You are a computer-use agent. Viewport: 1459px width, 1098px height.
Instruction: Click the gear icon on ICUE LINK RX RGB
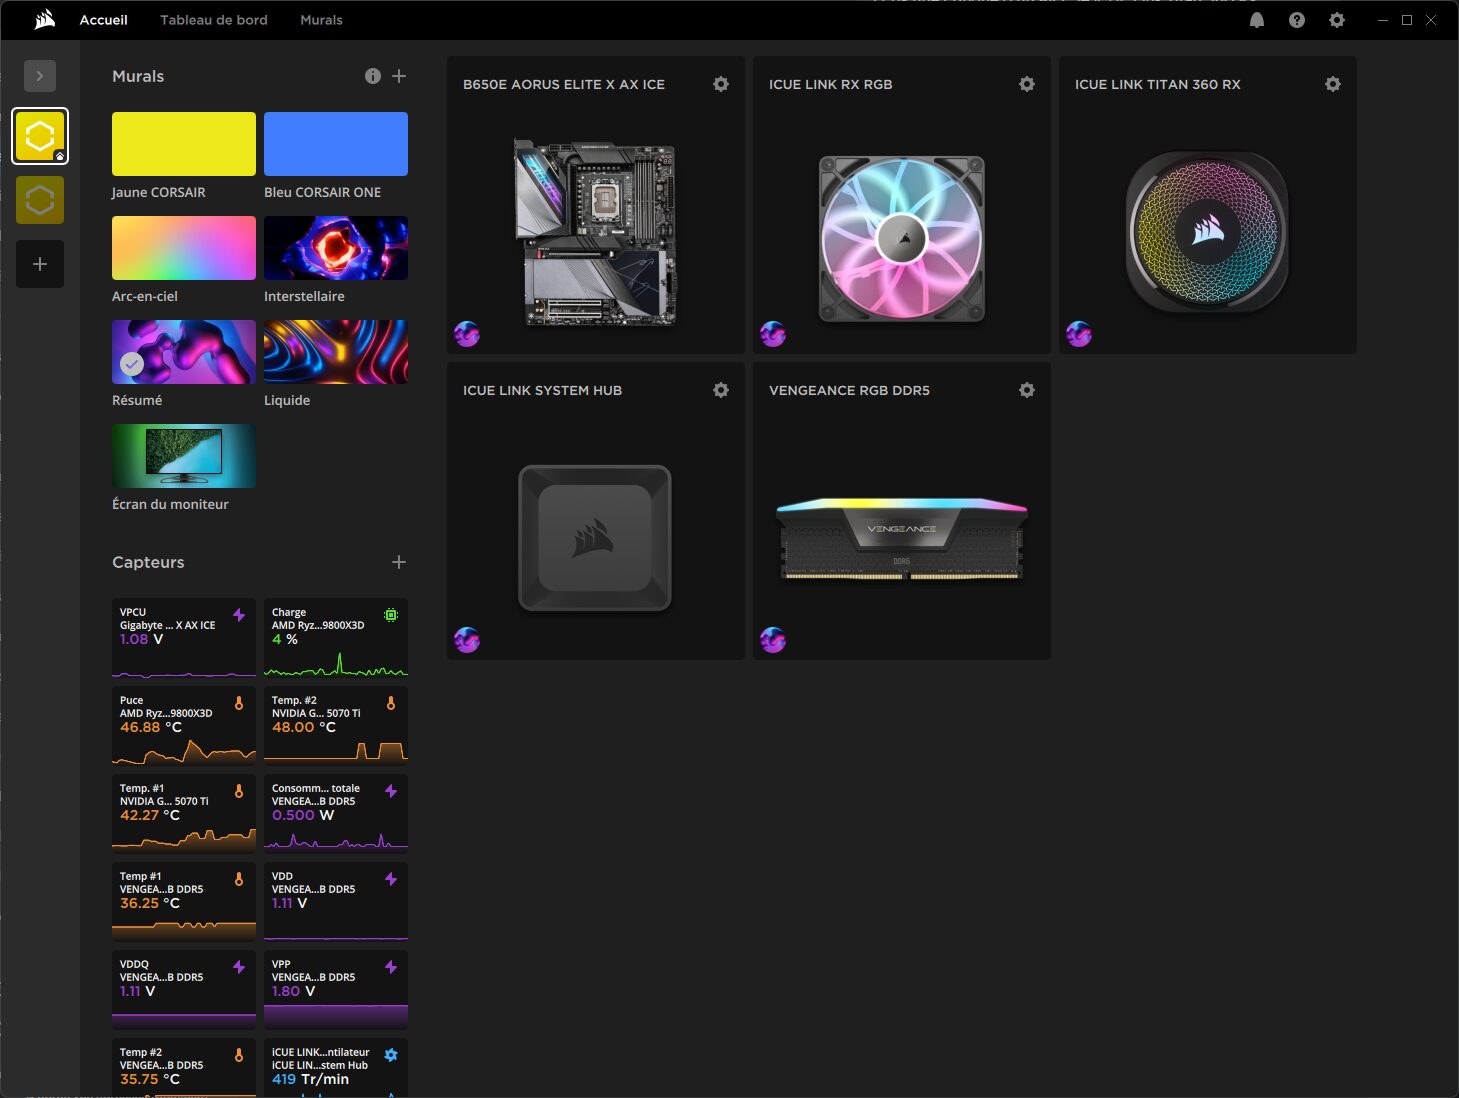coord(1026,85)
